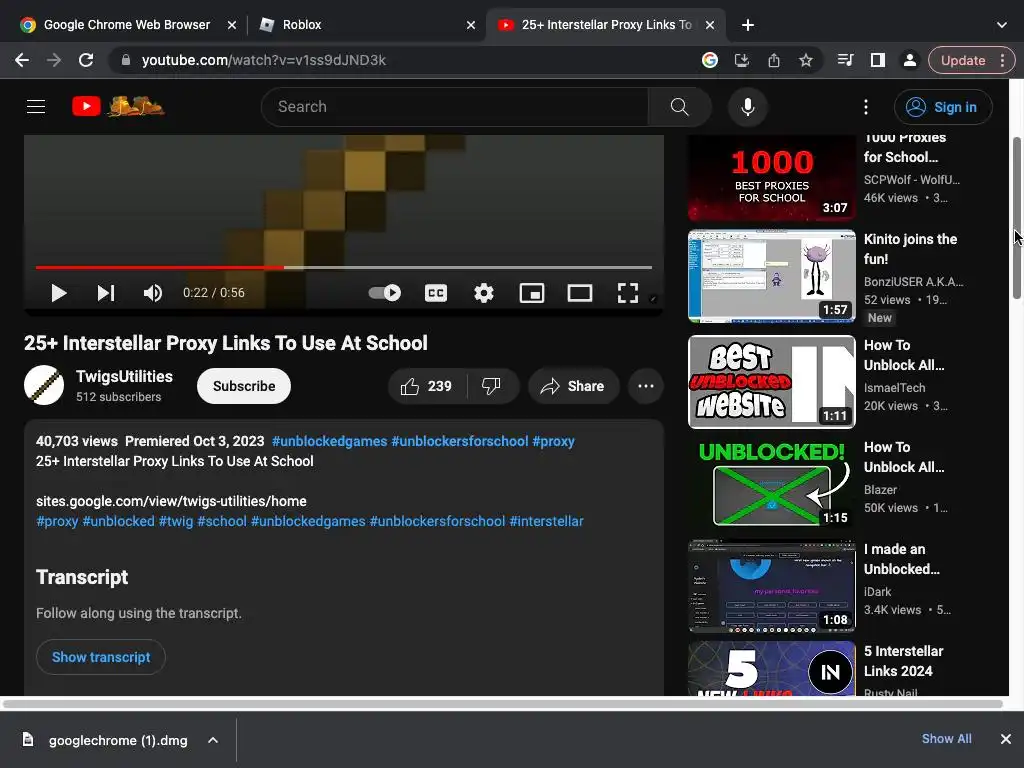Open YouTube settings three-dot menu
The width and height of the screenshot is (1024, 768).
[x=866, y=106]
